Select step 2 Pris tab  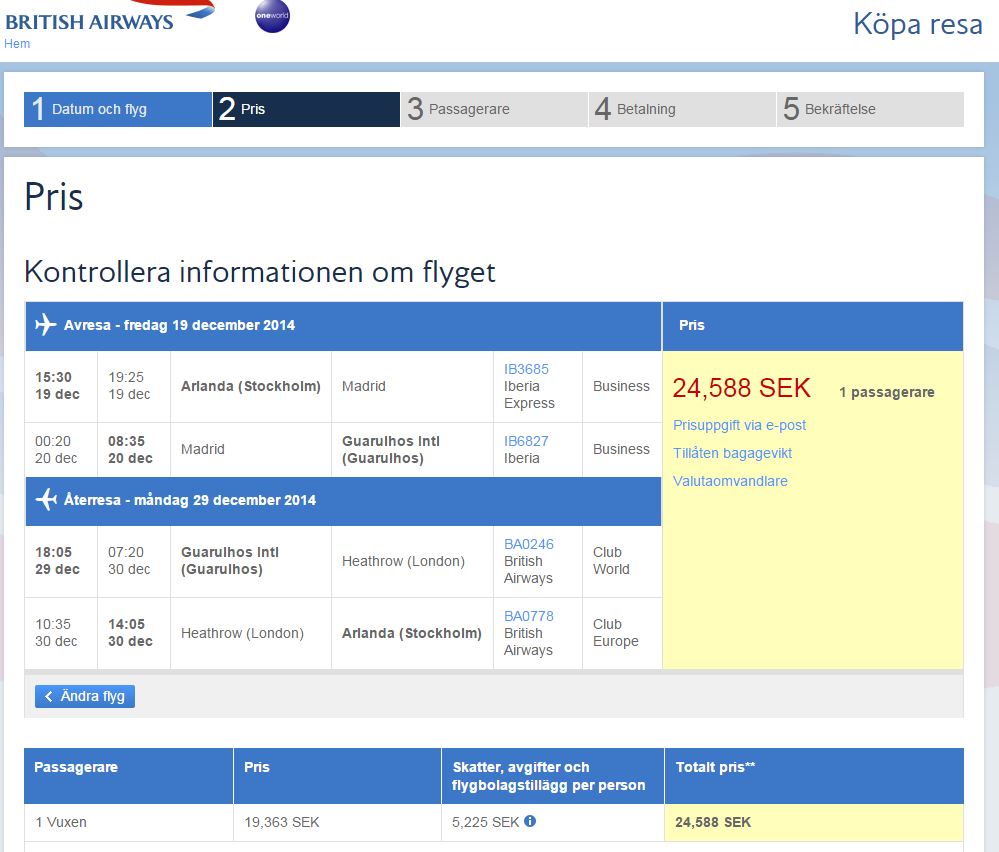point(306,110)
